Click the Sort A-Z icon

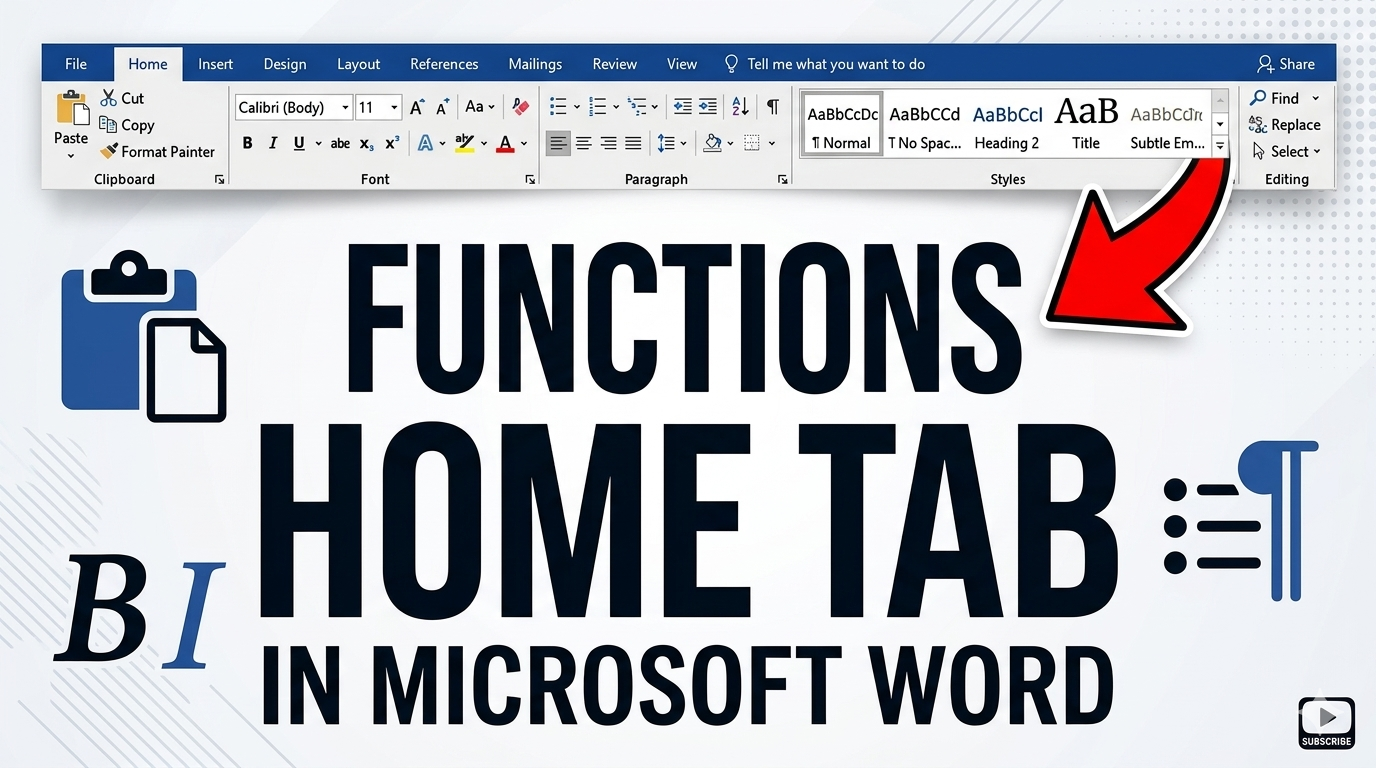[x=740, y=107]
